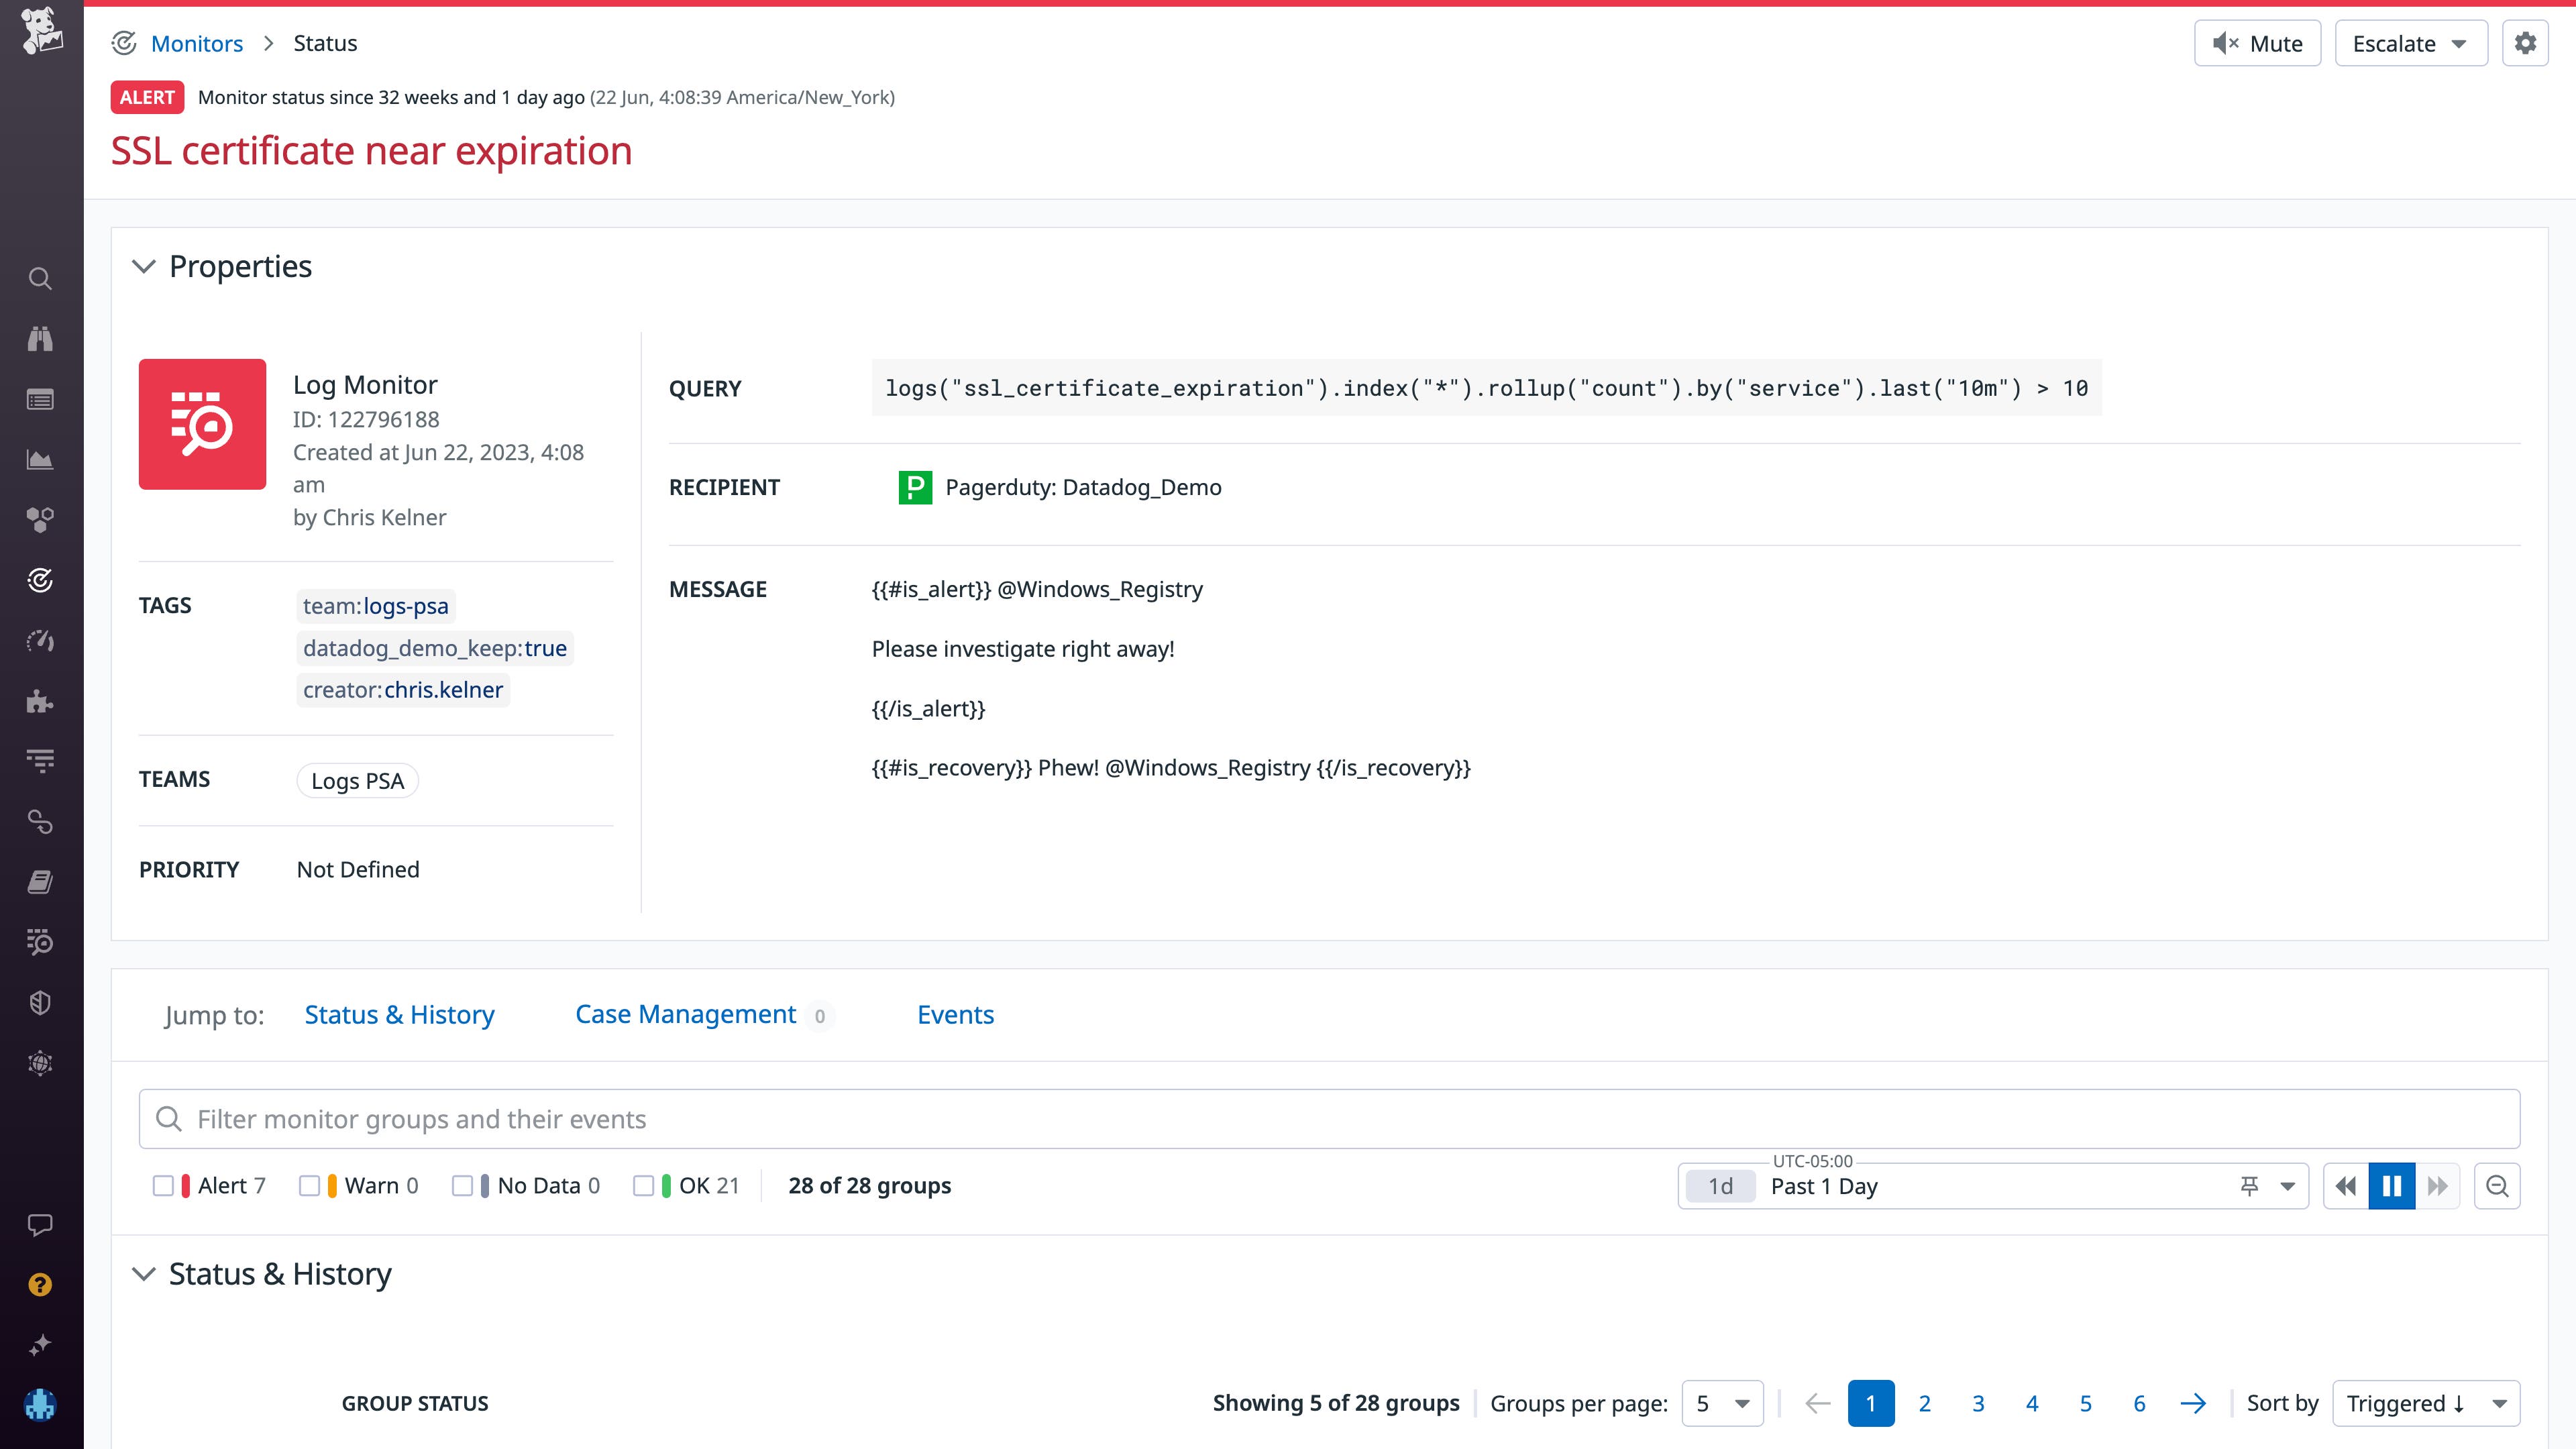This screenshot has height=1449, width=2576.
Task: Click the team:logs-psa tag link
Action: [375, 605]
